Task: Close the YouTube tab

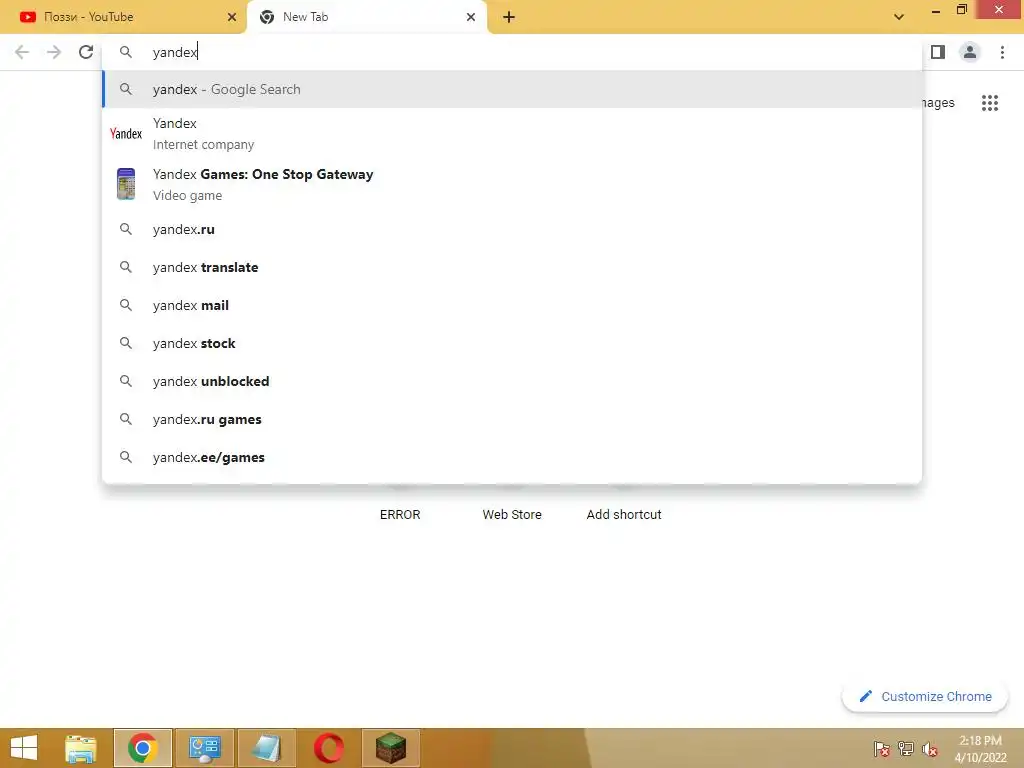Action: click(x=232, y=17)
